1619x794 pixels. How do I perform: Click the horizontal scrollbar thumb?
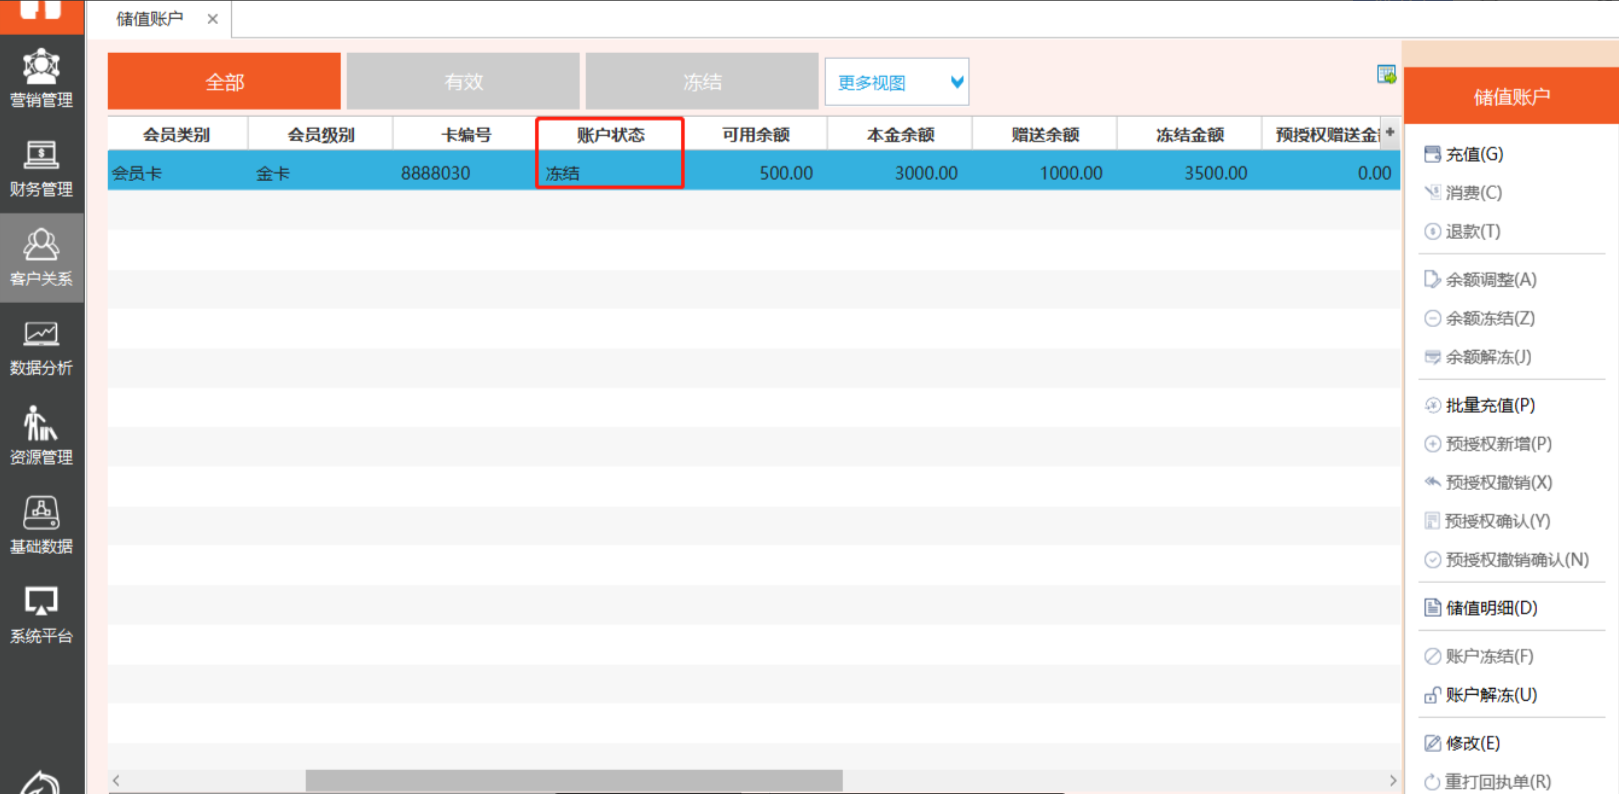[x=573, y=780]
